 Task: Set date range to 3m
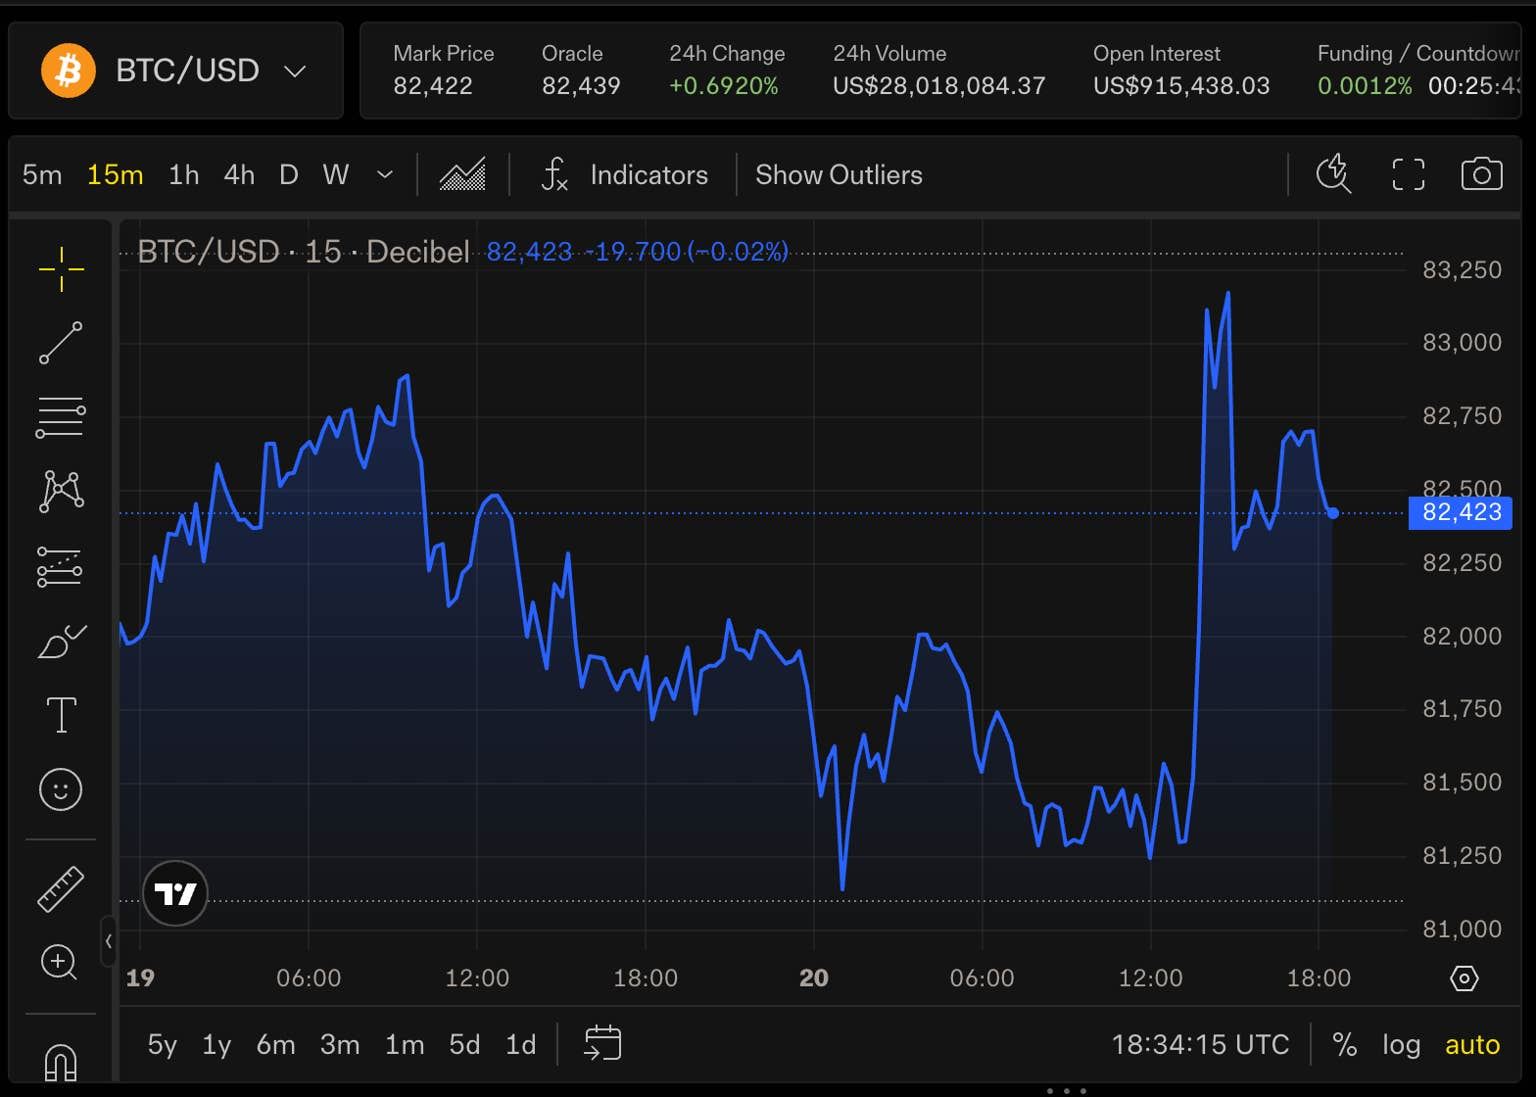pos(340,1044)
